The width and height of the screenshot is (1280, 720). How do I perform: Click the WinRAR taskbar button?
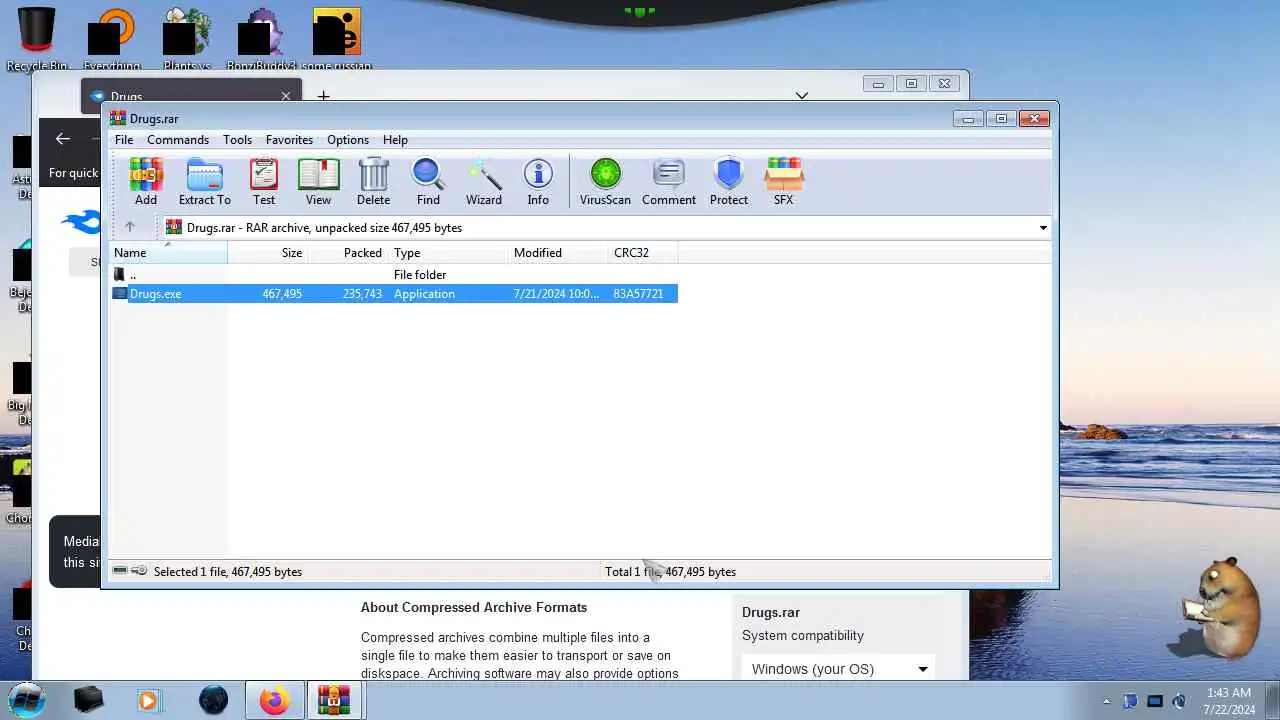(333, 700)
